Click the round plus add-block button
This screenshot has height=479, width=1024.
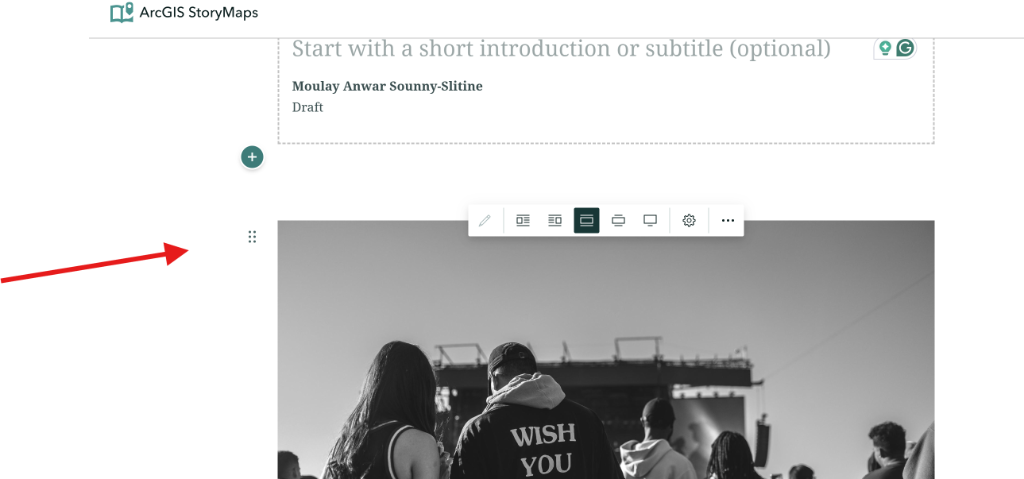pos(252,157)
